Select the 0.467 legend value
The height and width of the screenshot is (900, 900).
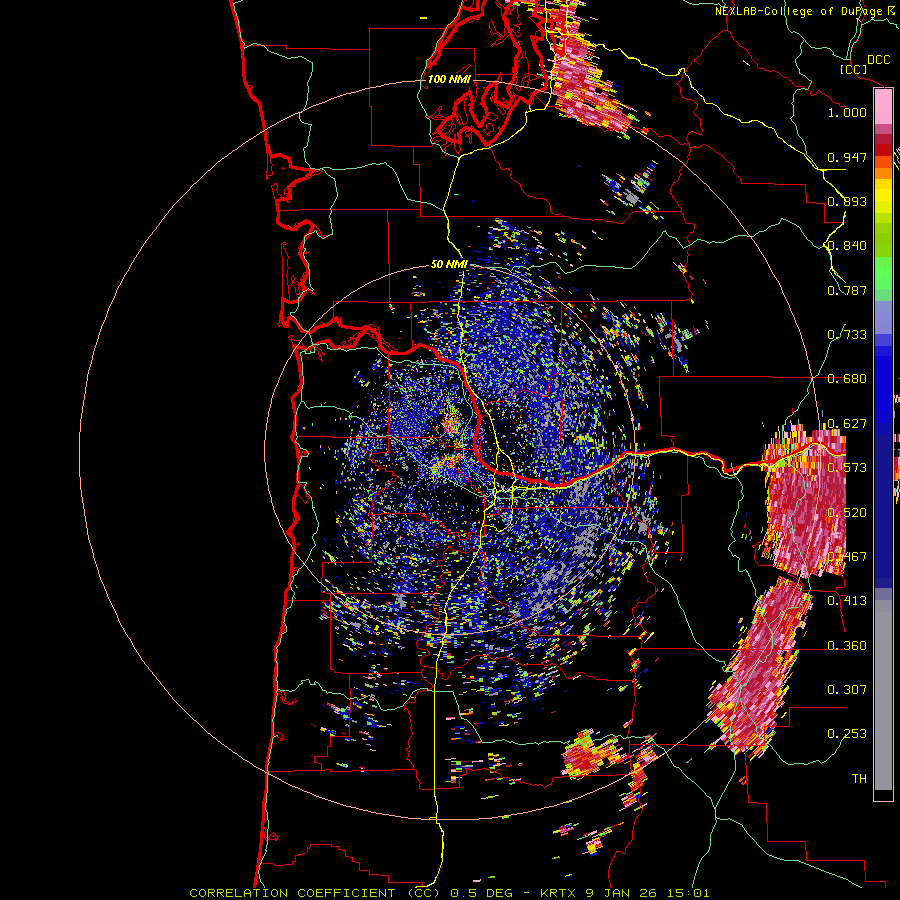click(x=847, y=557)
